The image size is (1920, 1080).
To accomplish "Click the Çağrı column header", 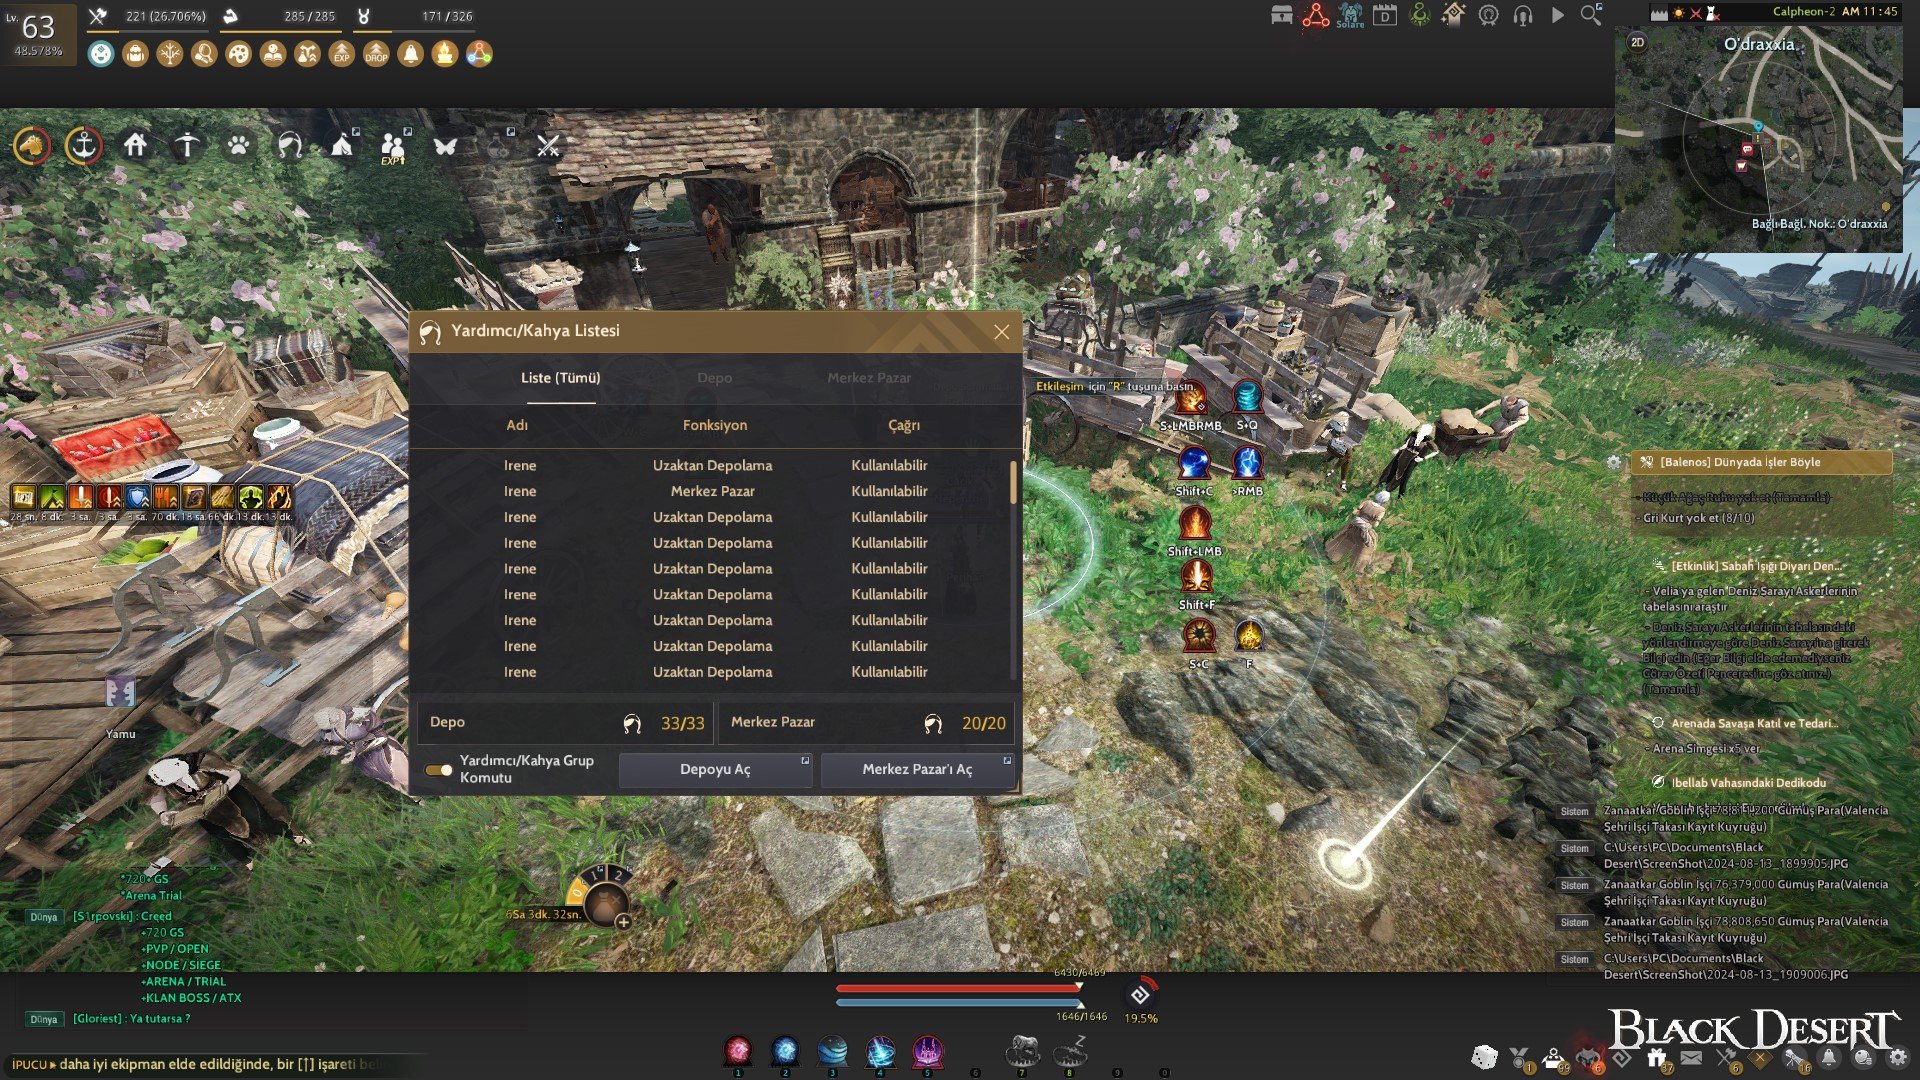I will click(904, 426).
